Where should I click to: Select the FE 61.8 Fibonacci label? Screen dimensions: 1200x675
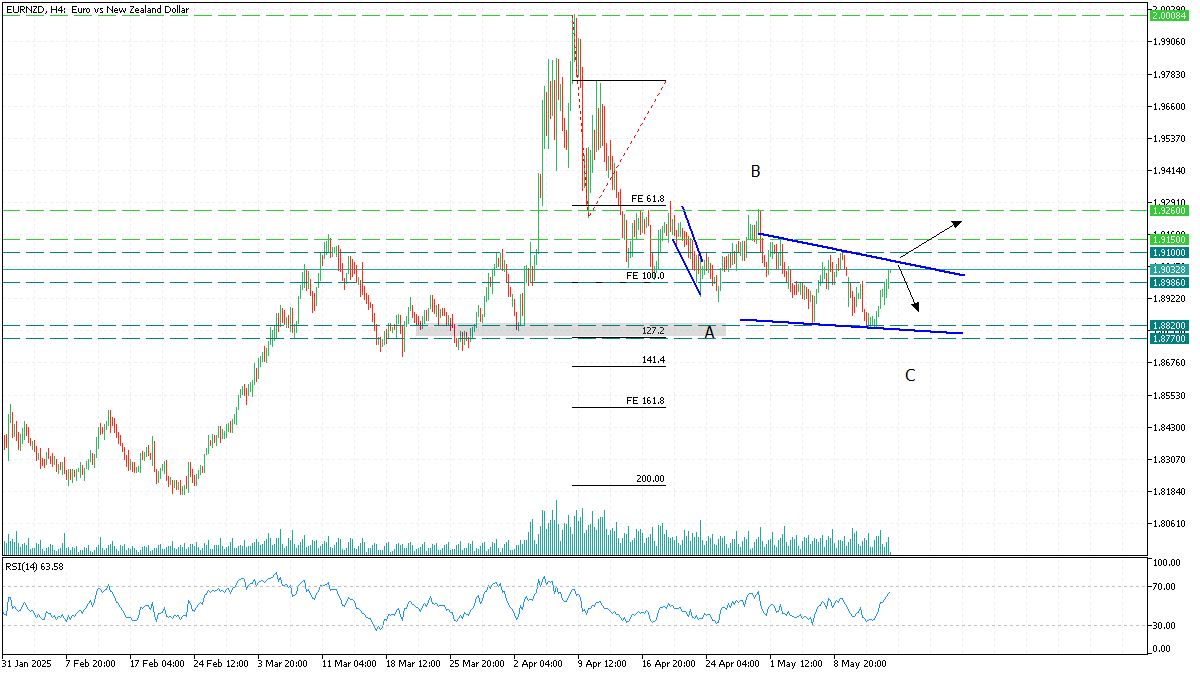pyautogui.click(x=648, y=199)
